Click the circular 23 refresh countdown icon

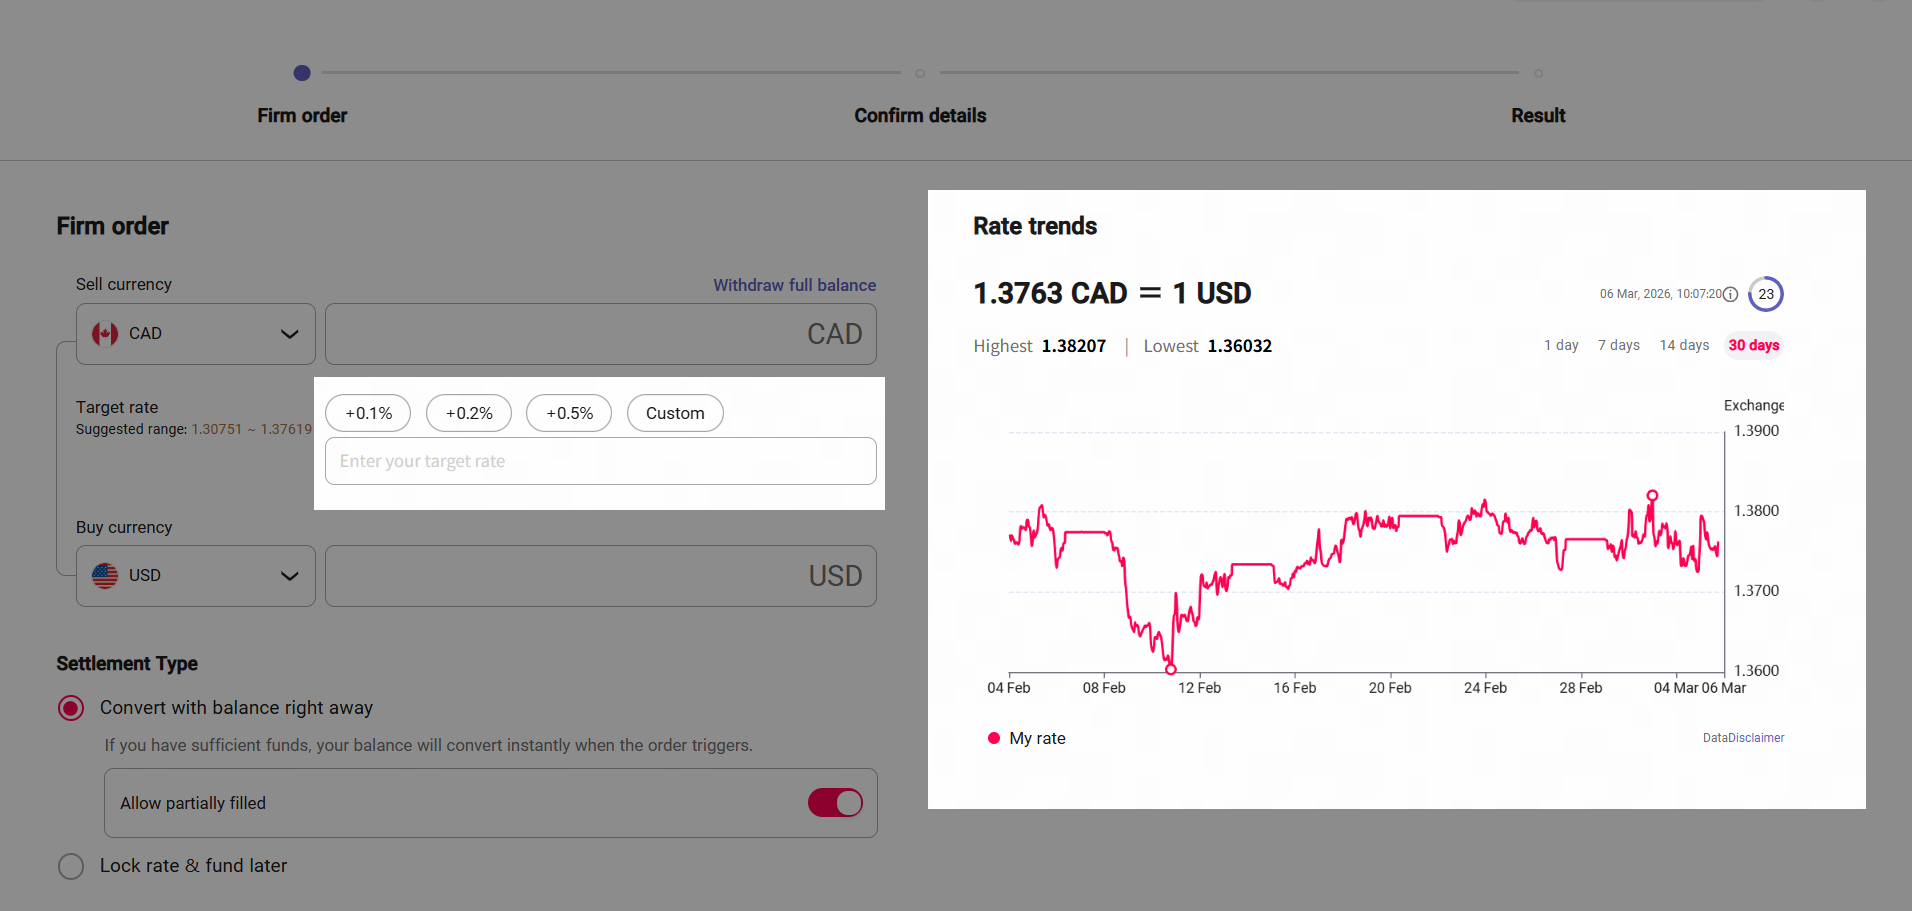[x=1766, y=294]
